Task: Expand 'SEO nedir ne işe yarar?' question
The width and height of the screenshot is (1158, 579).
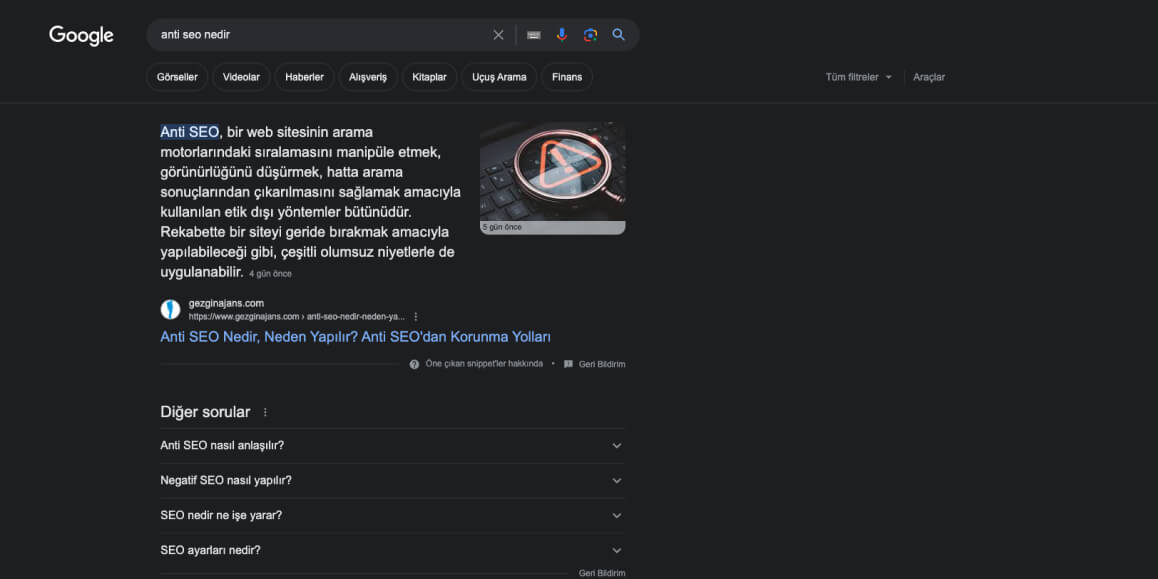Action: pyautogui.click(x=392, y=515)
